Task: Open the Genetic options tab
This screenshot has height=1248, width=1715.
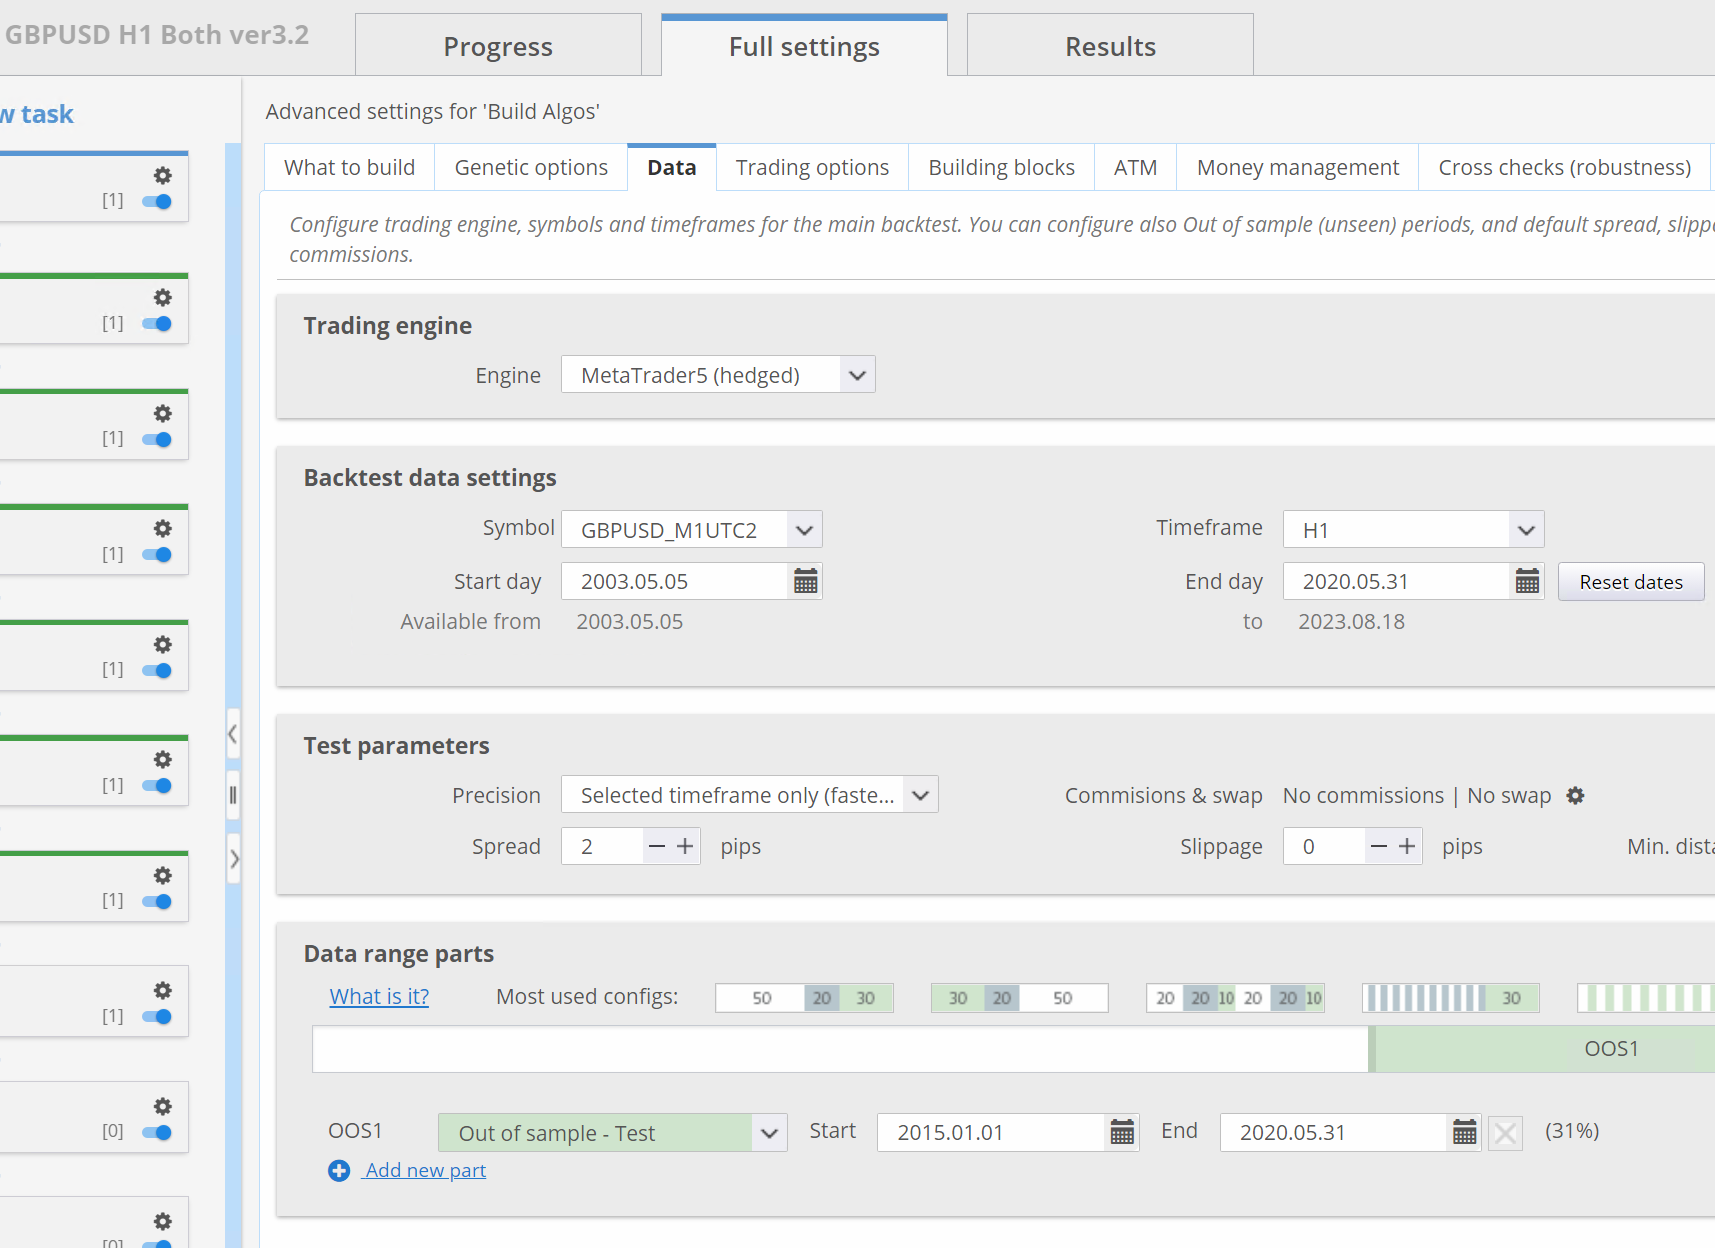Action: (x=531, y=168)
